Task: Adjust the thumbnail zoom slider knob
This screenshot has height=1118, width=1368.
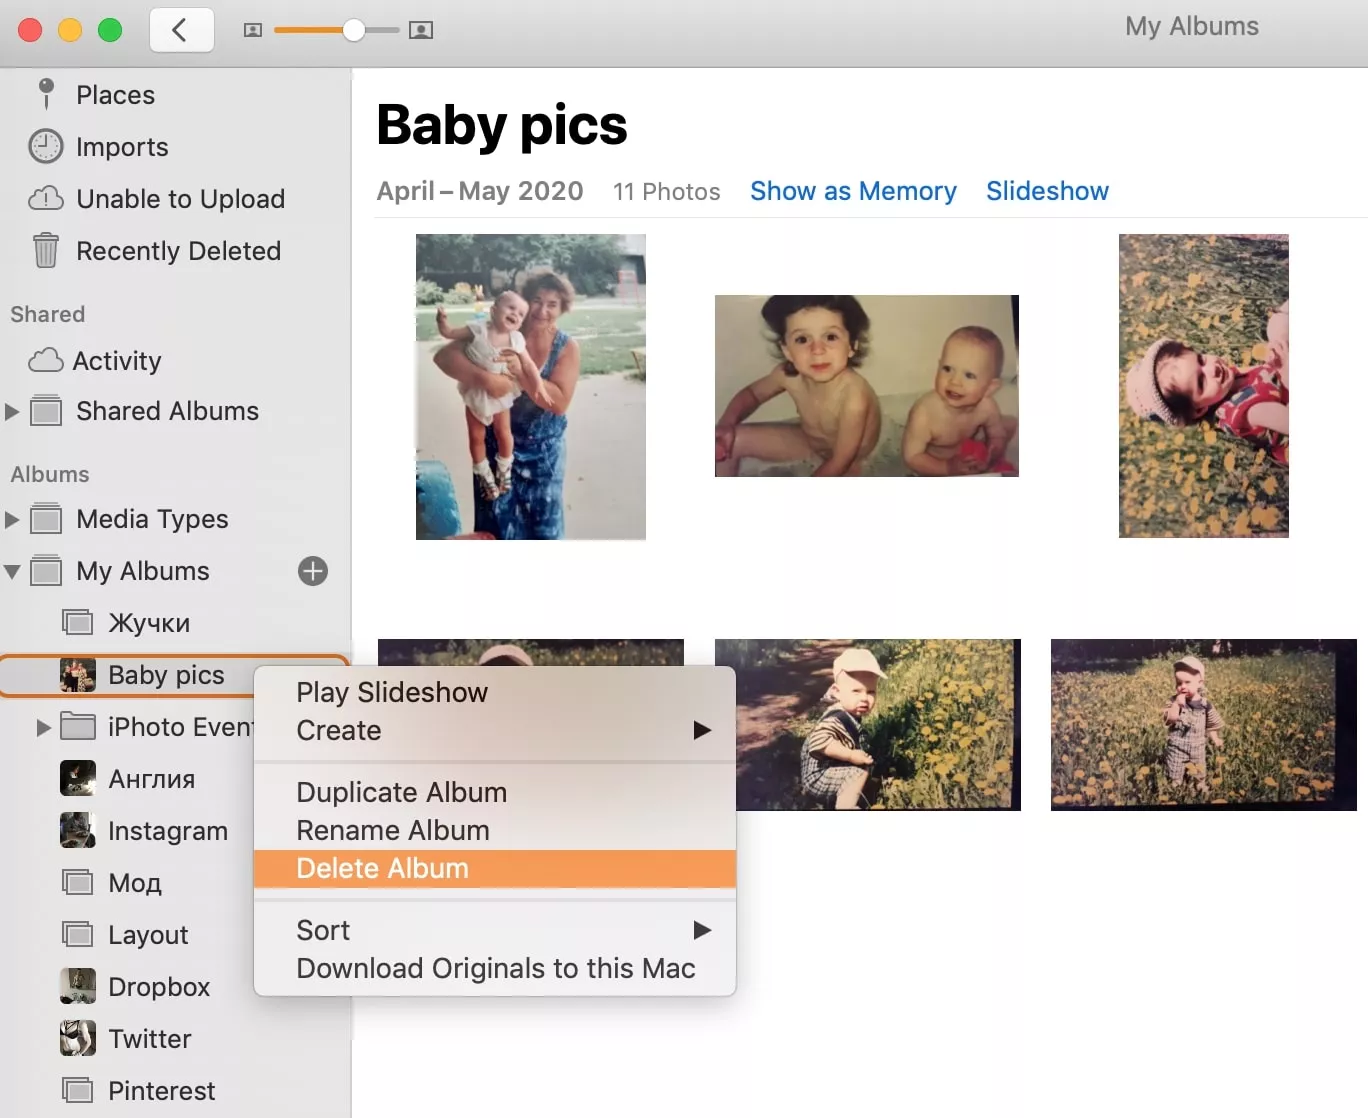Action: tap(353, 30)
